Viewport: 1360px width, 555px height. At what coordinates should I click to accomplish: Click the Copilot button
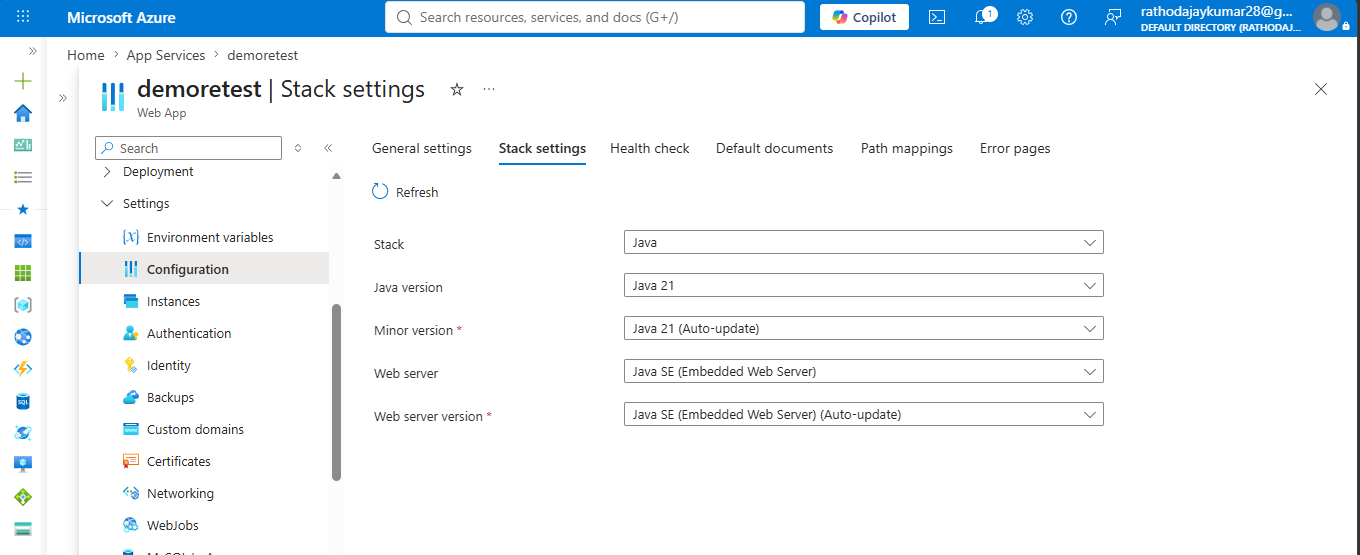pyautogui.click(x=865, y=17)
